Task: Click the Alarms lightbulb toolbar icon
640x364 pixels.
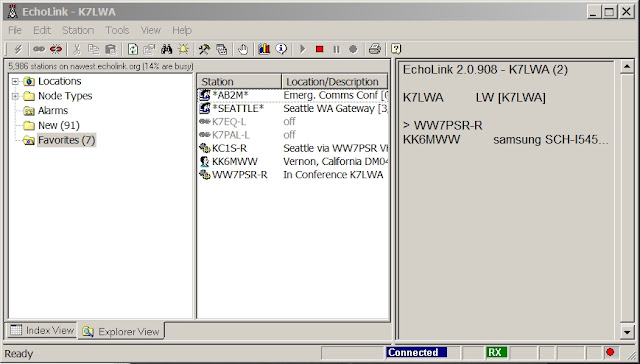Action: coord(183,49)
